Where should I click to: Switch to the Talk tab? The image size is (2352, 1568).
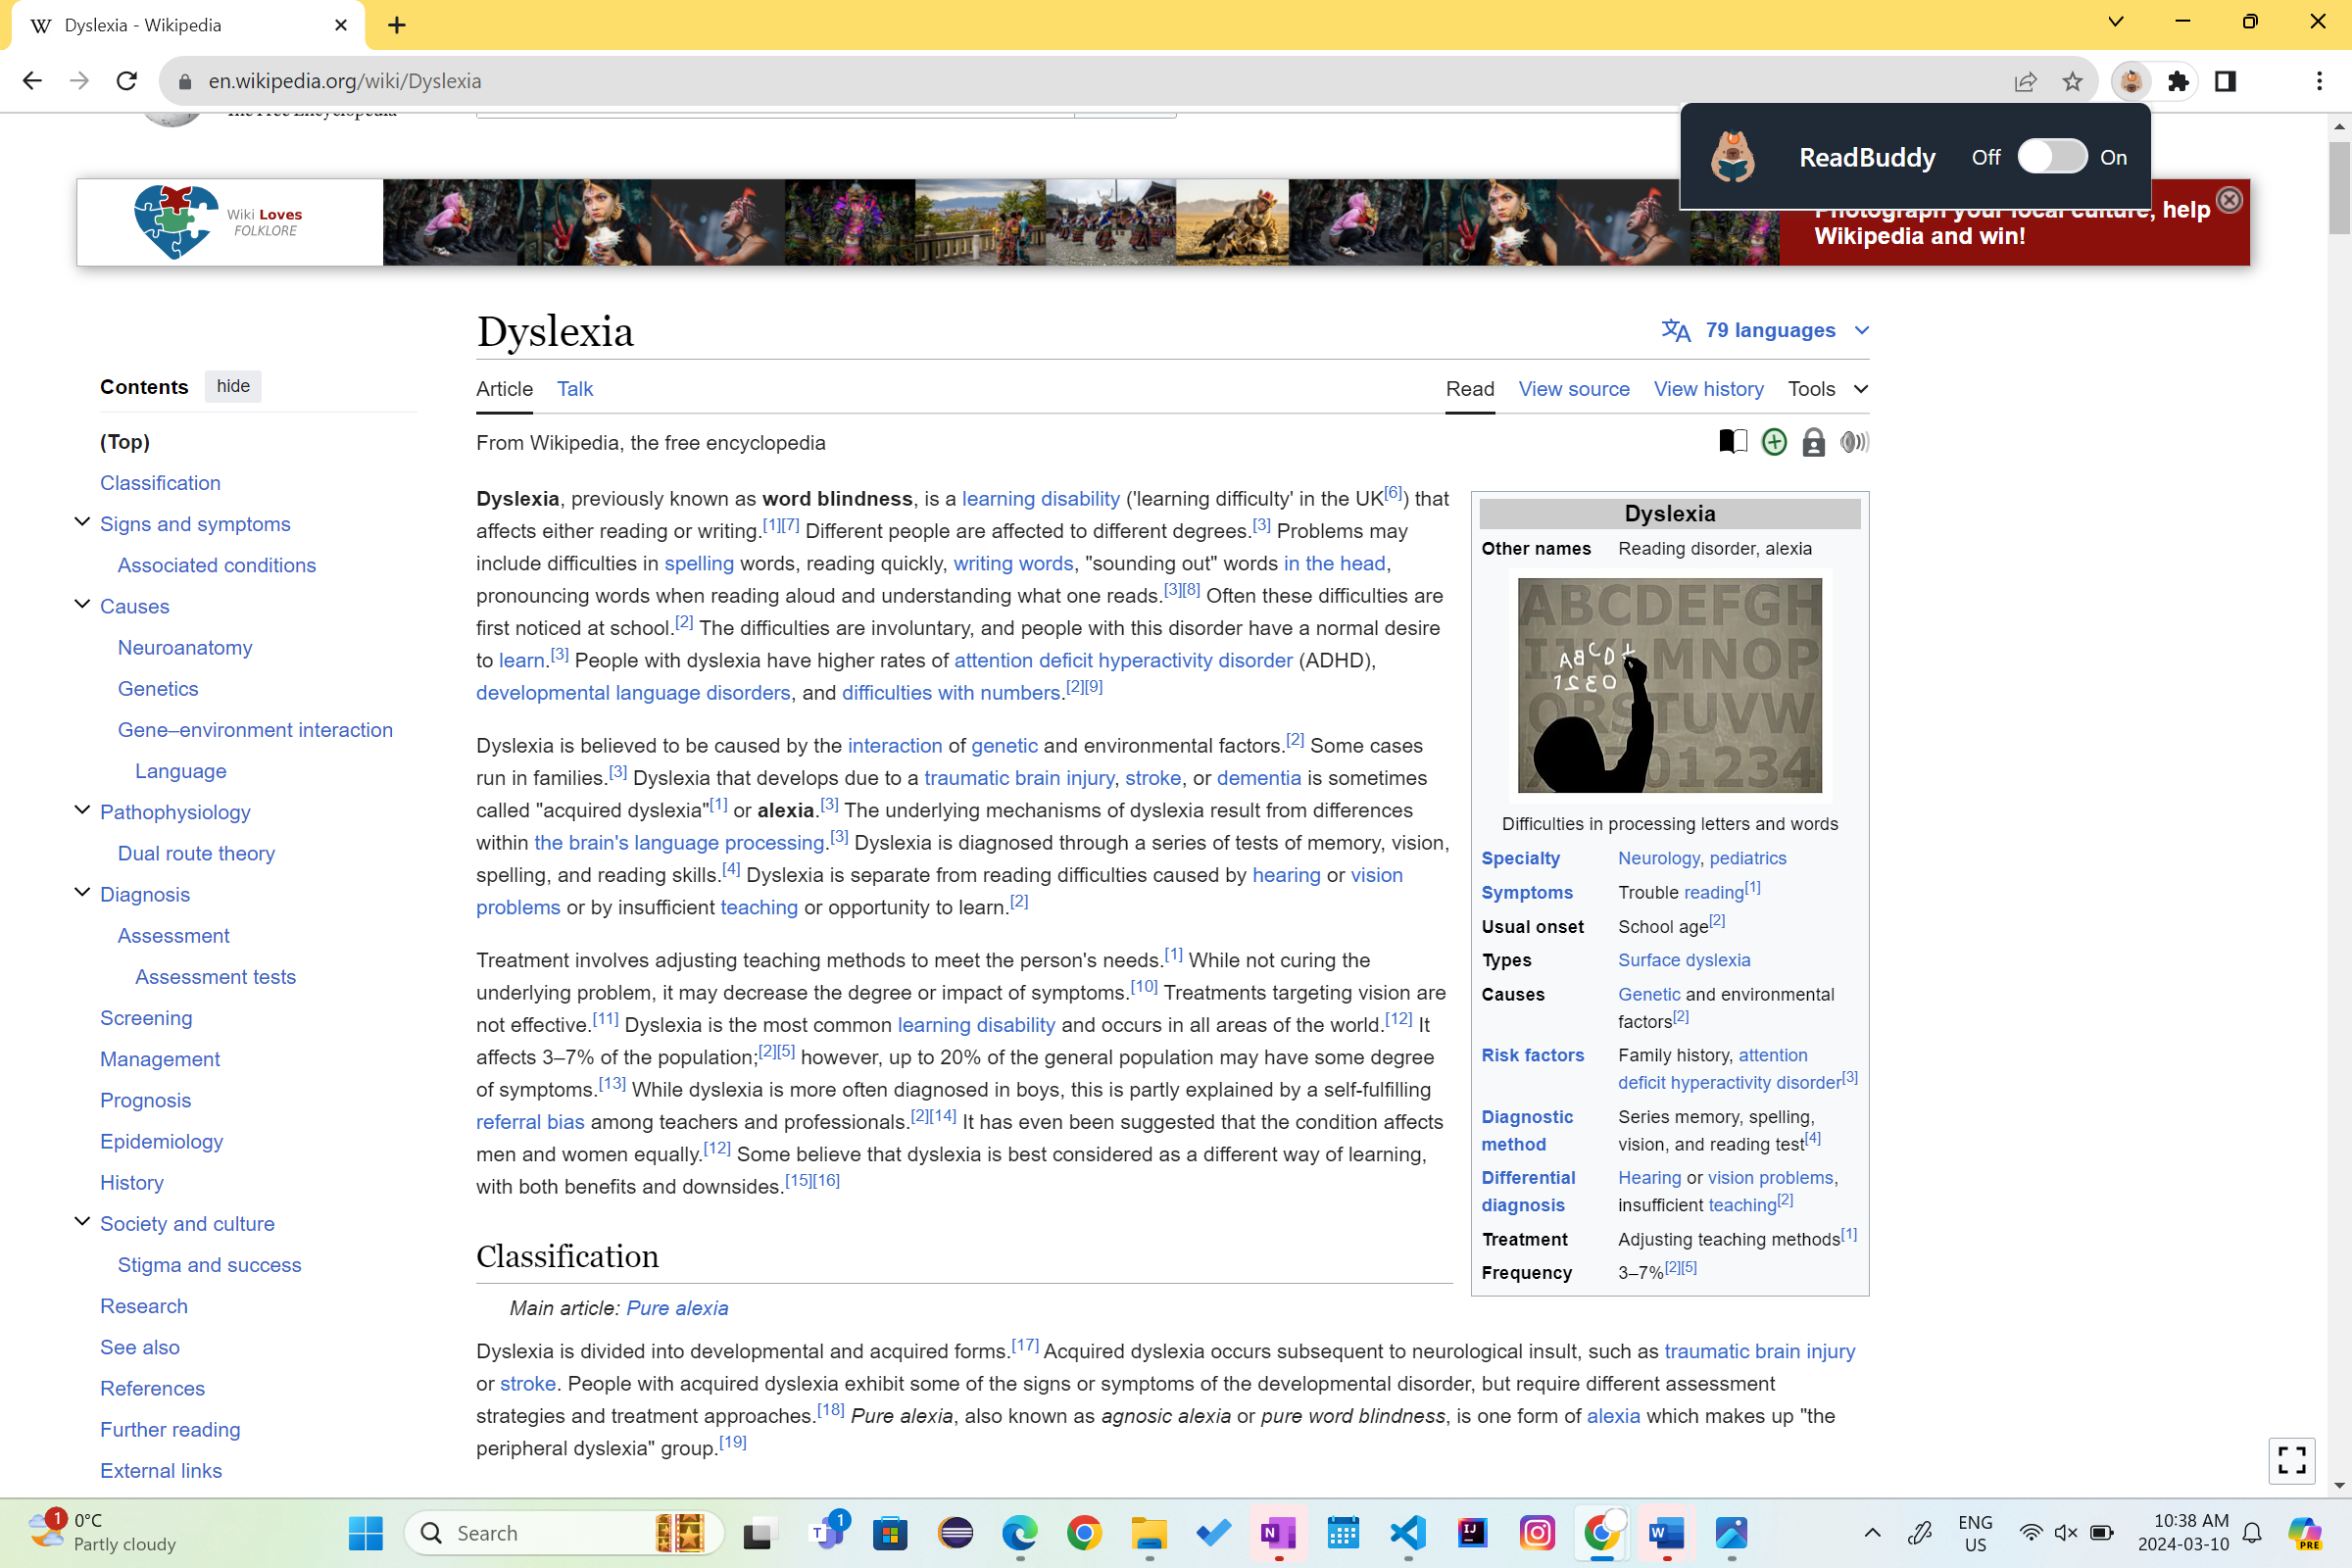(x=574, y=389)
